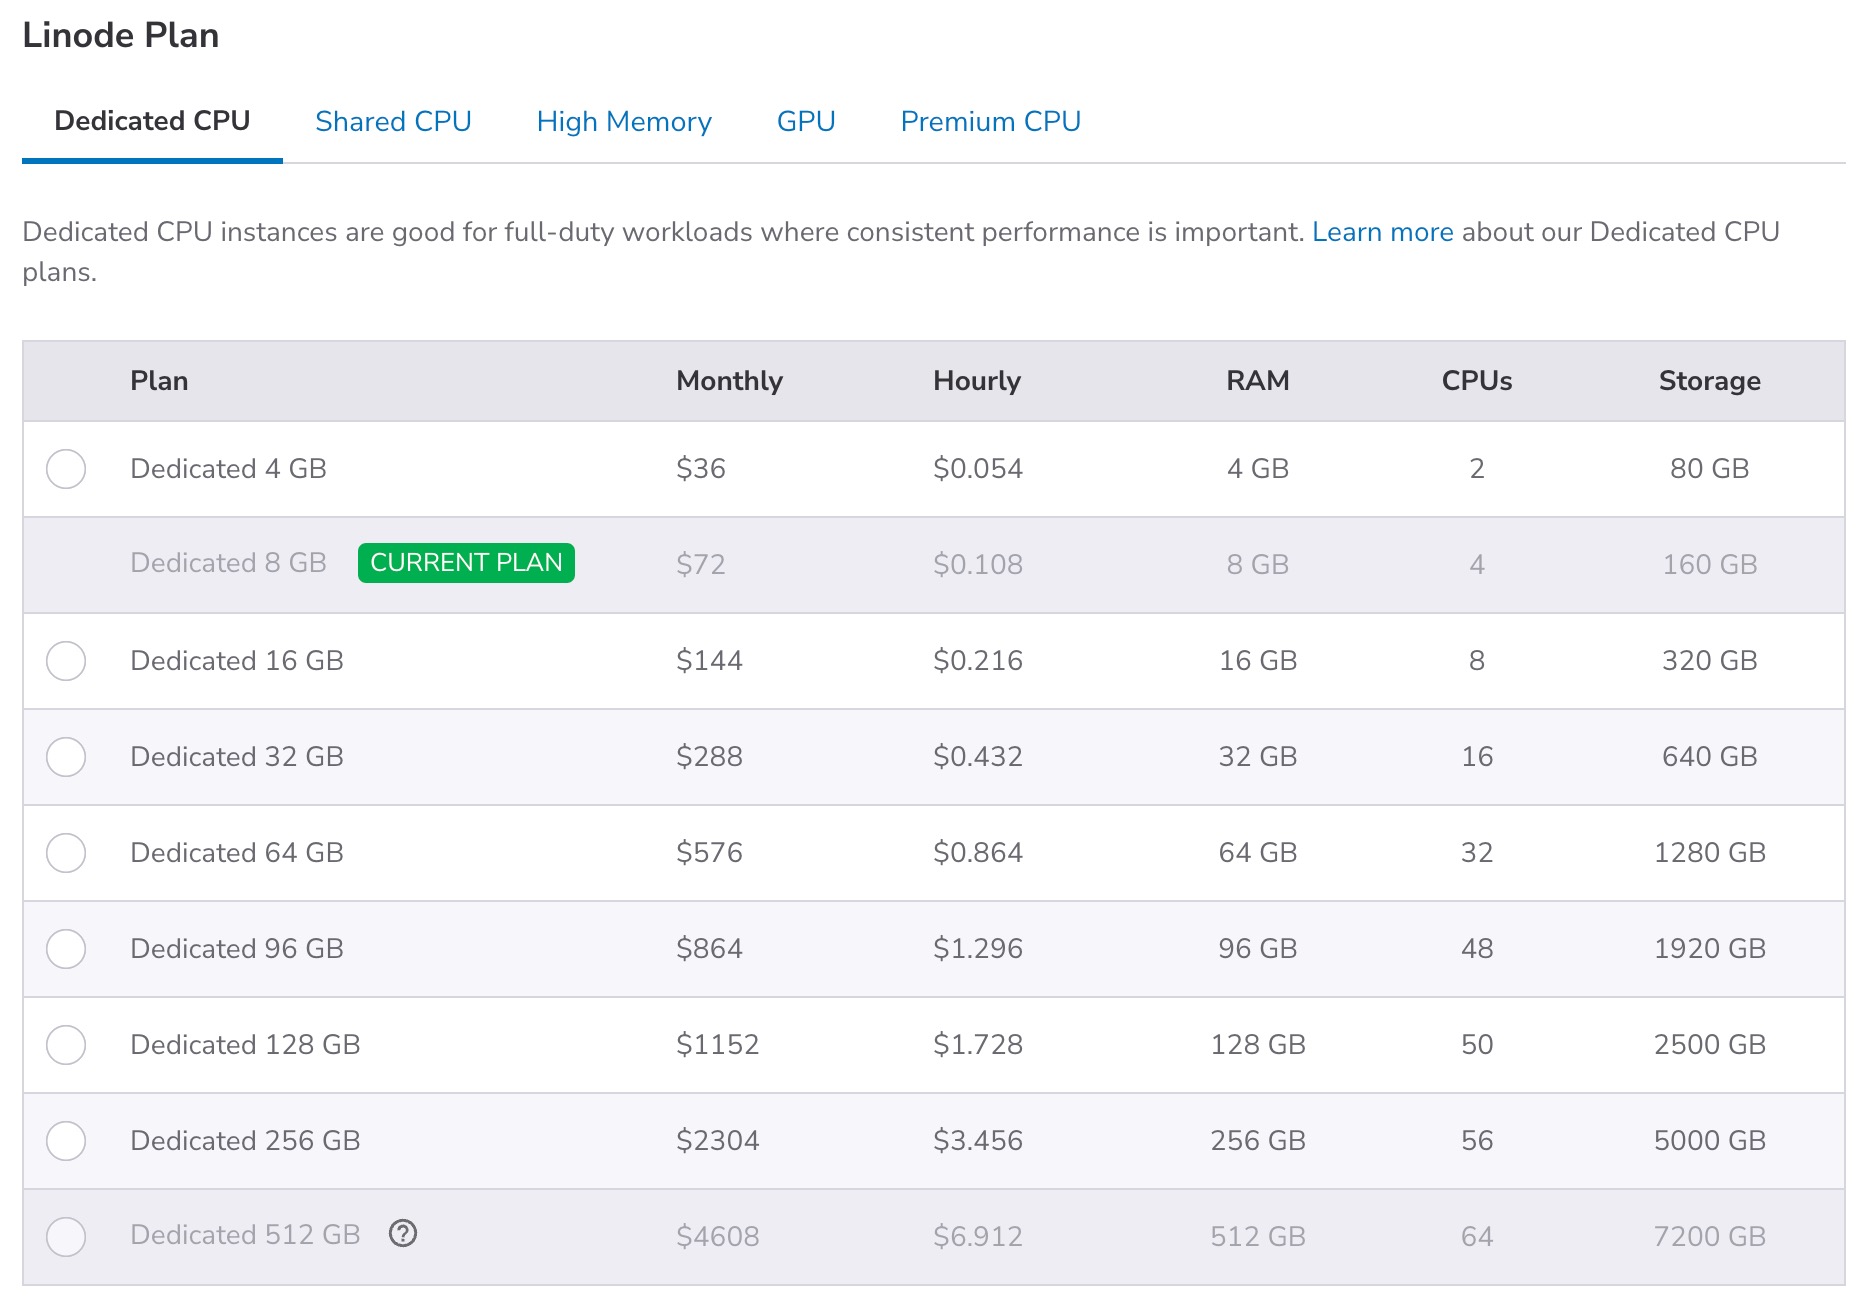Open the High Memory tab
Image resolution: width=1868 pixels, height=1312 pixels.
(x=624, y=122)
